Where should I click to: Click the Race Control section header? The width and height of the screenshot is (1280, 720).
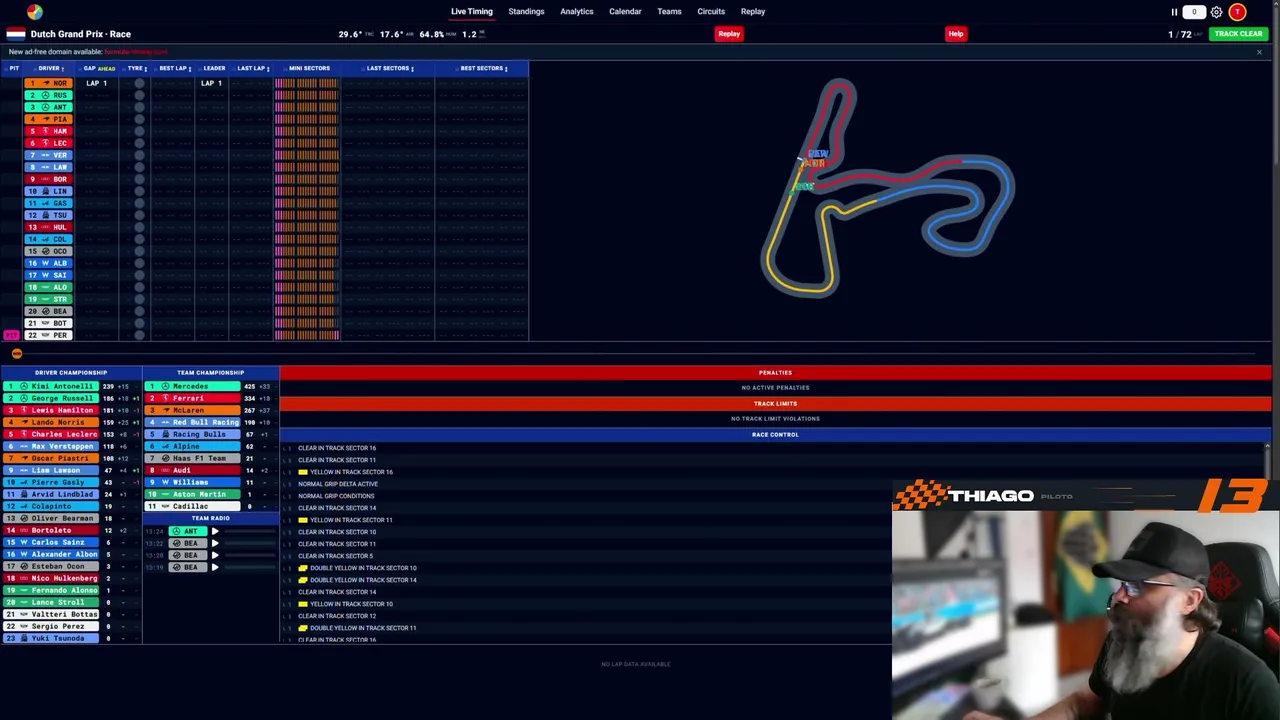[775, 435]
